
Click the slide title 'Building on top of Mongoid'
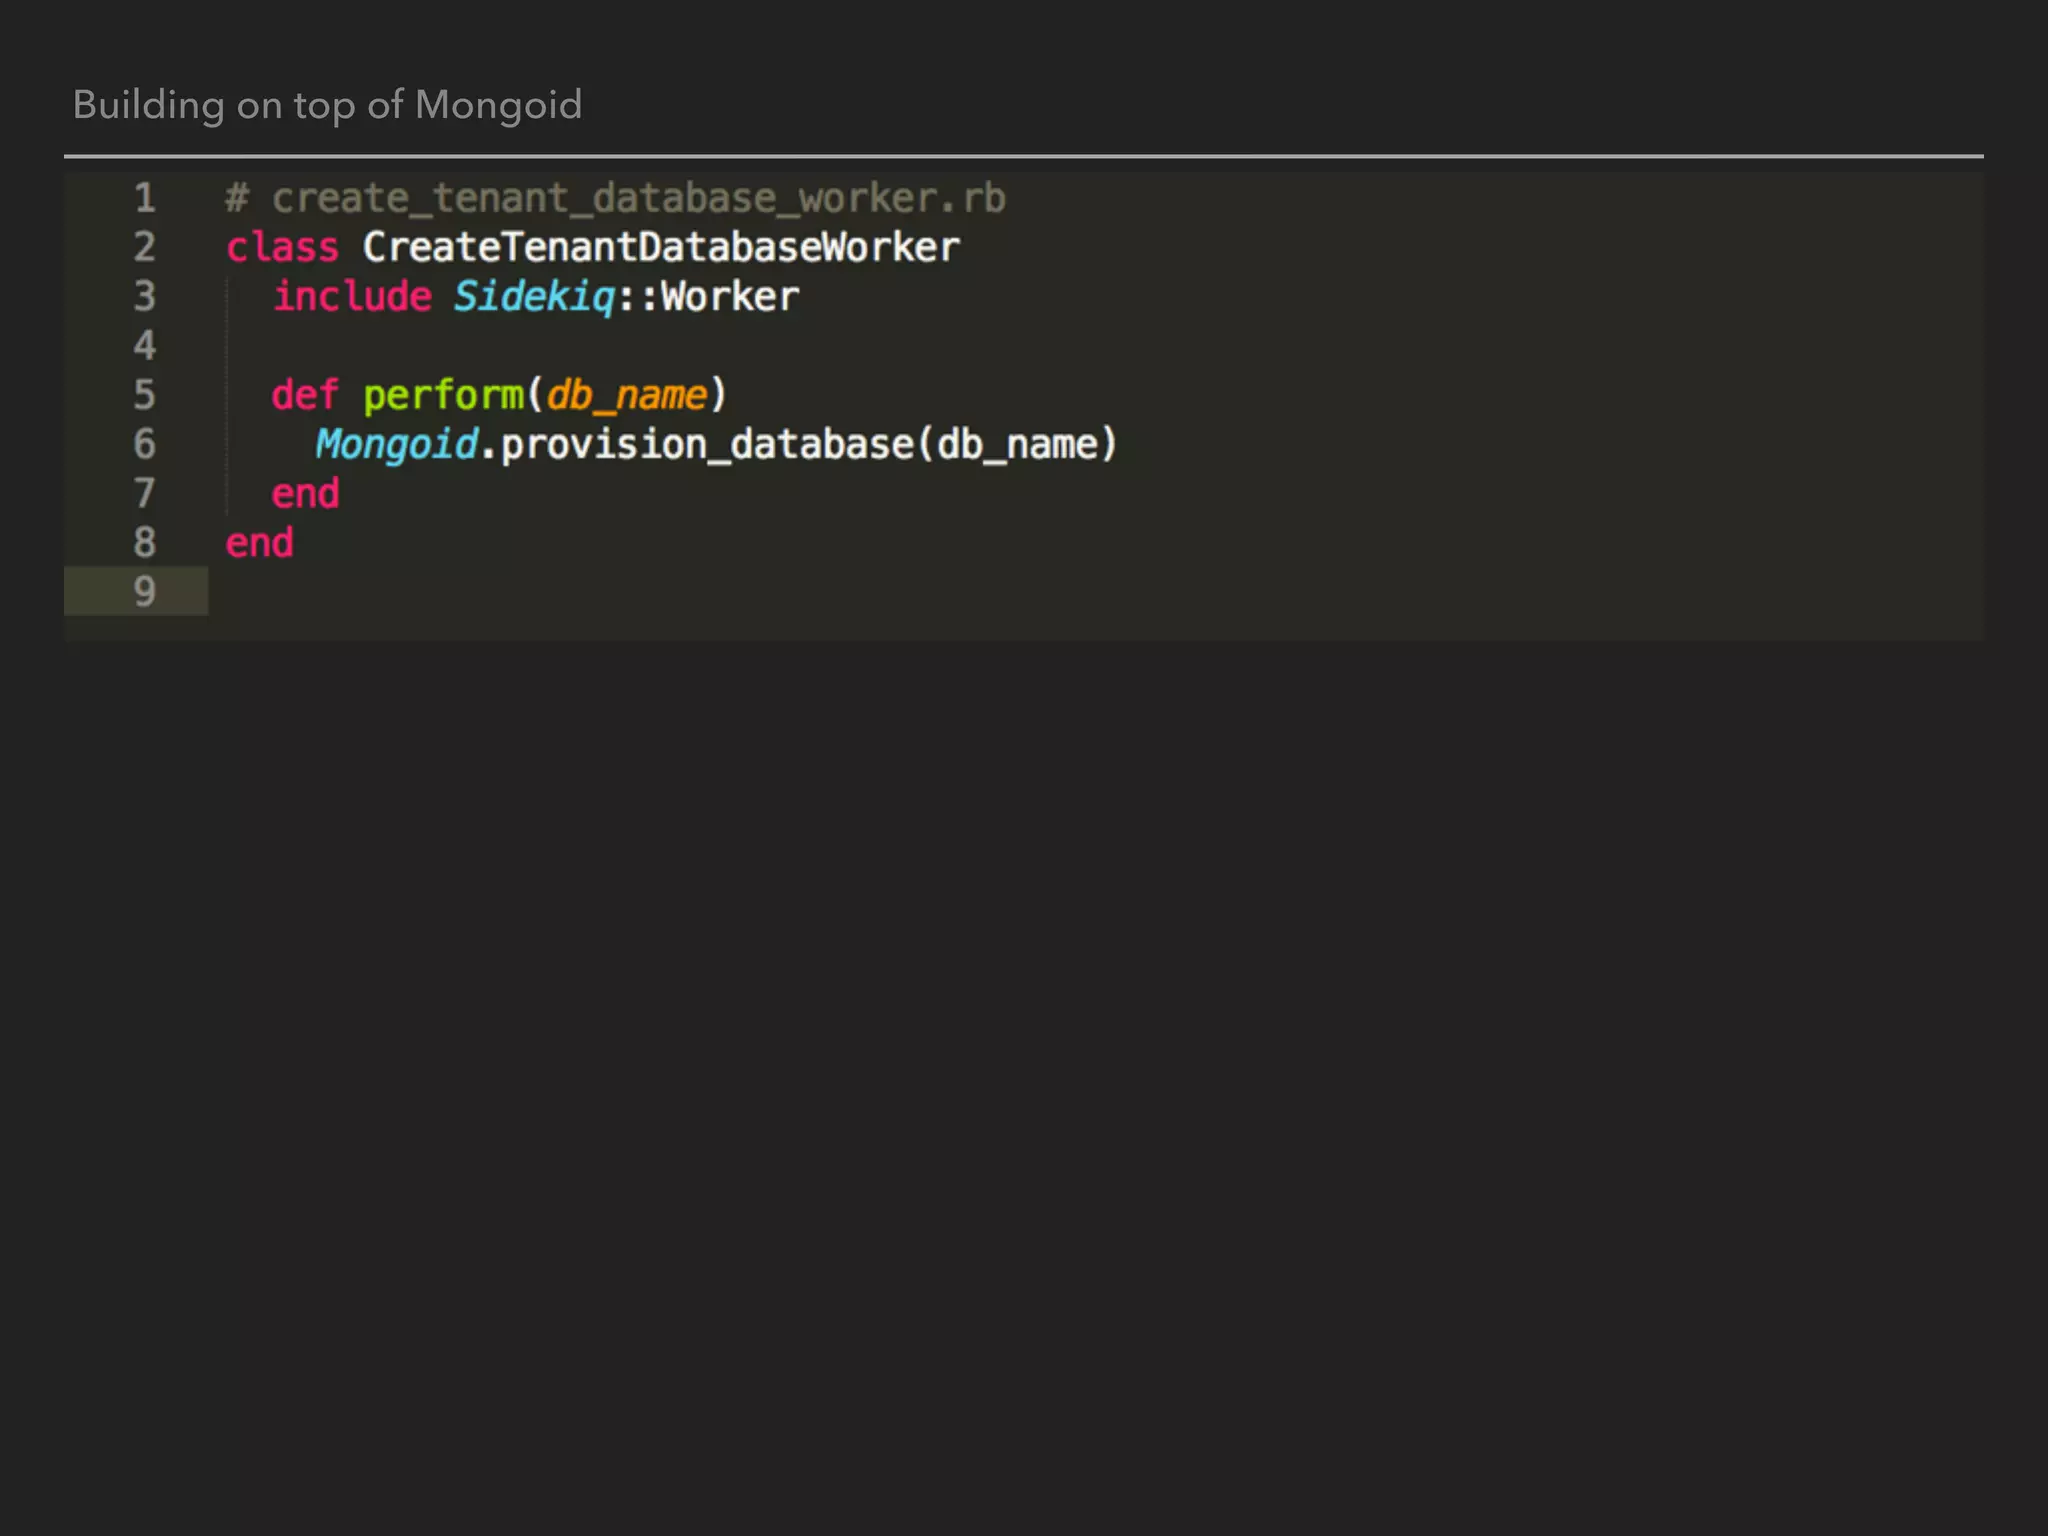coord(327,105)
